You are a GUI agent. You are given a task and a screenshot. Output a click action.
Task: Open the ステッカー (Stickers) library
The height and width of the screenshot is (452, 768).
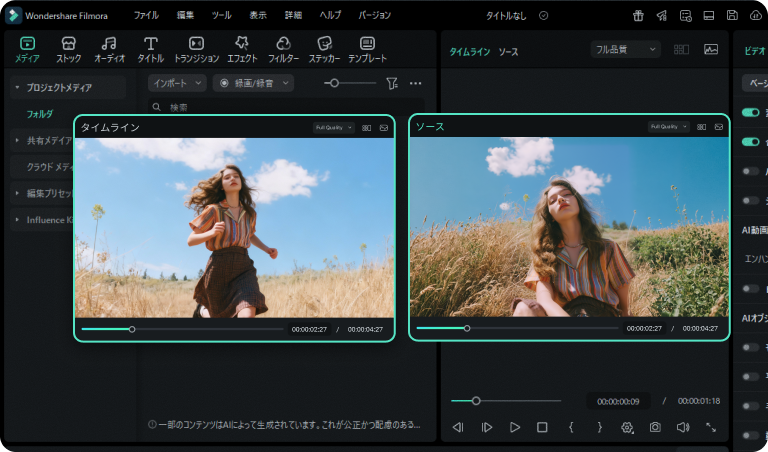pos(324,49)
